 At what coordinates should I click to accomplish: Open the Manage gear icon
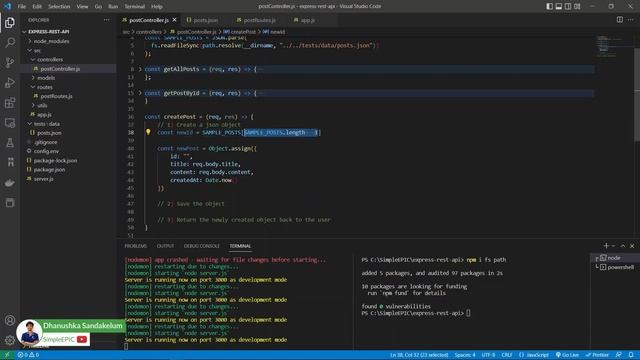pyautogui.click(x=10, y=340)
